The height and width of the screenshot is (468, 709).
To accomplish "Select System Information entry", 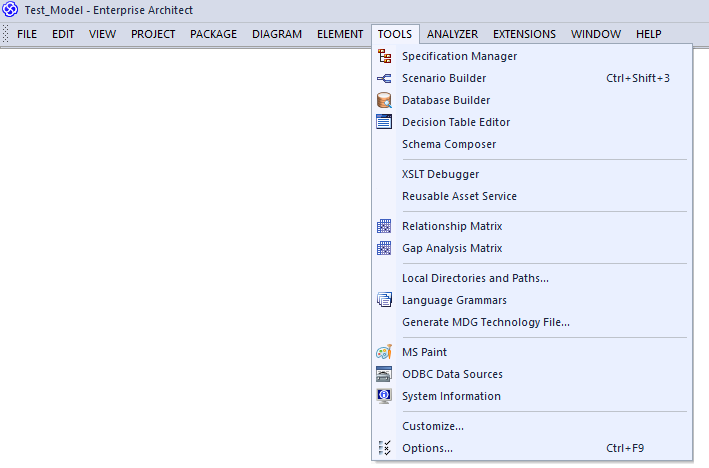I will tap(532, 396).
